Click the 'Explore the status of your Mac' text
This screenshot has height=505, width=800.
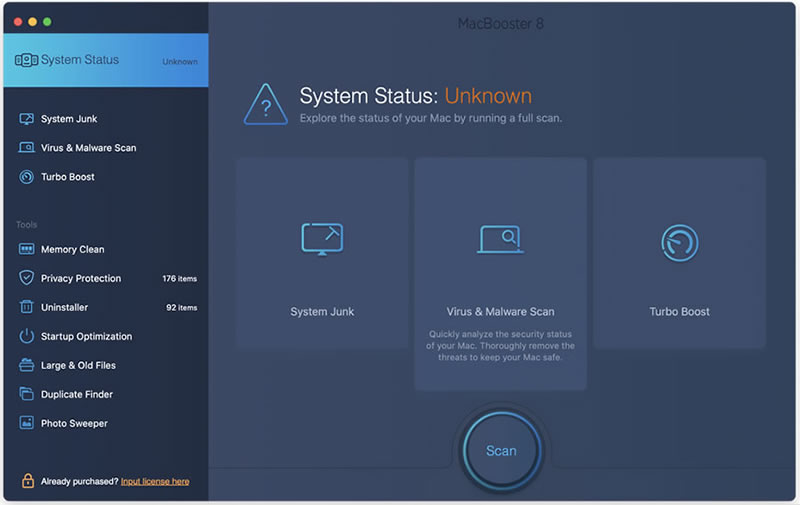coord(431,118)
